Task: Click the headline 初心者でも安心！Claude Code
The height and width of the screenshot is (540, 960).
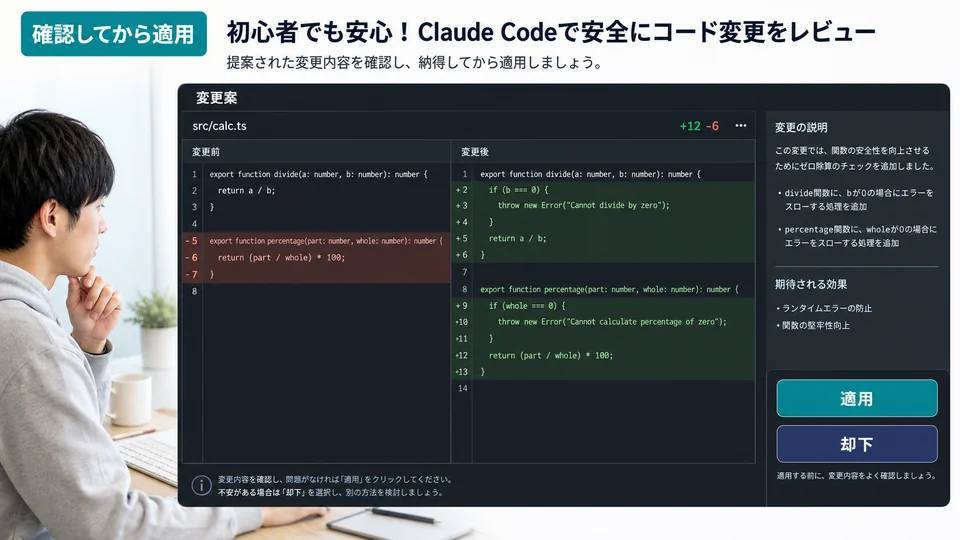Action: point(551,32)
